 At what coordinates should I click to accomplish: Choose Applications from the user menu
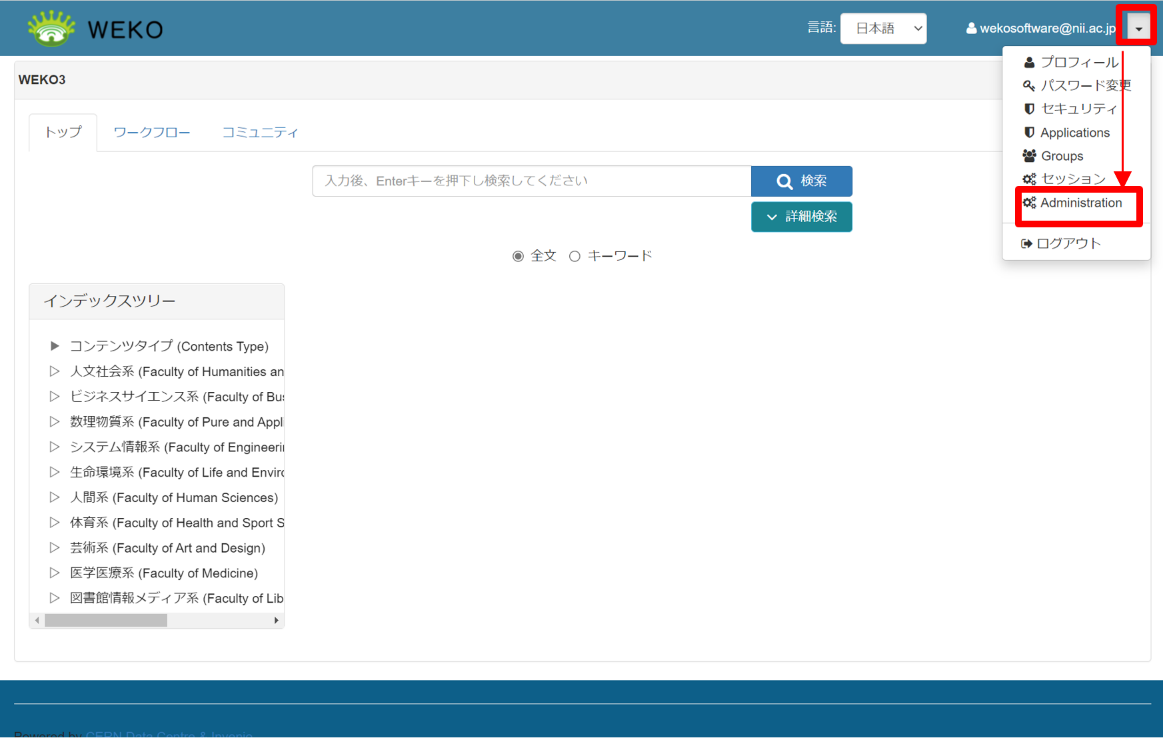coord(1075,133)
